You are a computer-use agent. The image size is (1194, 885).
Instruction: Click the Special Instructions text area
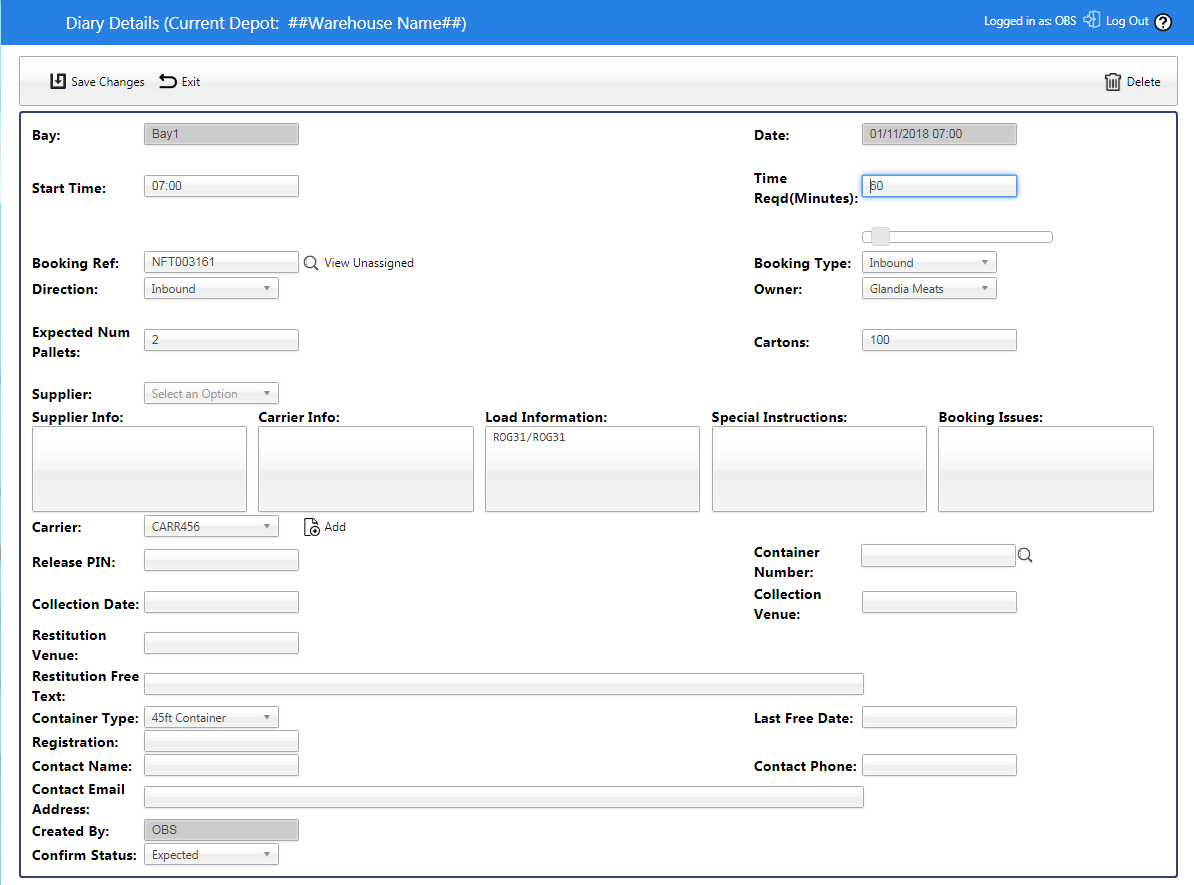[819, 469]
